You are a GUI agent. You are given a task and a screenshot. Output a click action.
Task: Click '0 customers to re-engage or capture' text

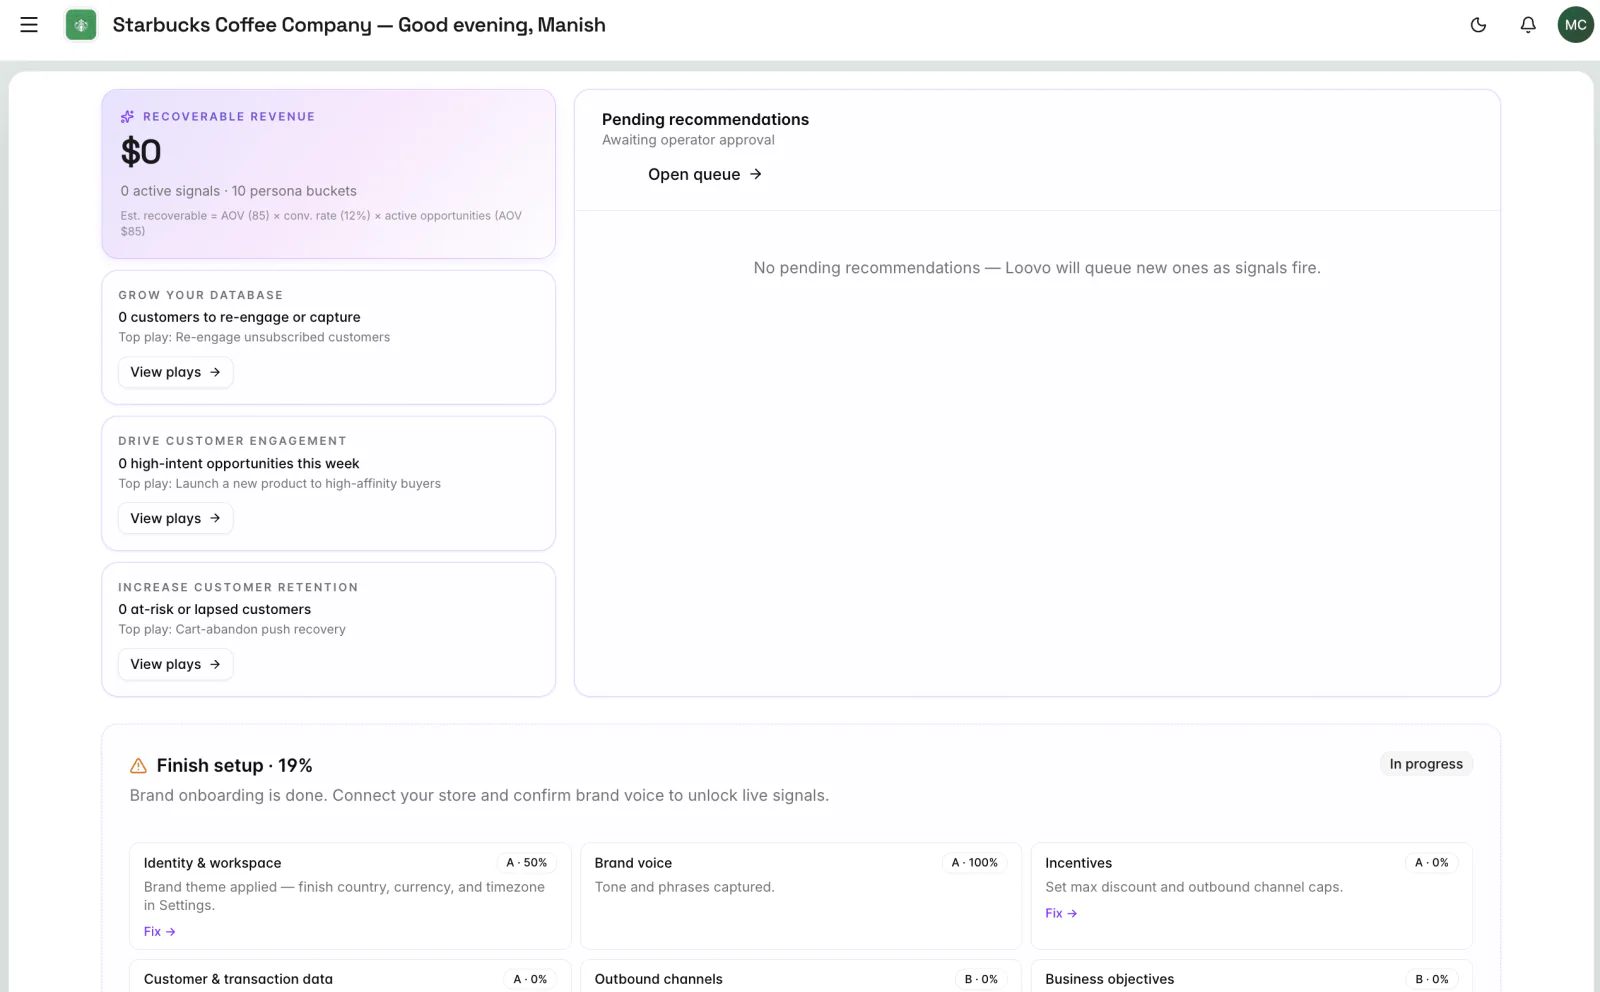[239, 317]
